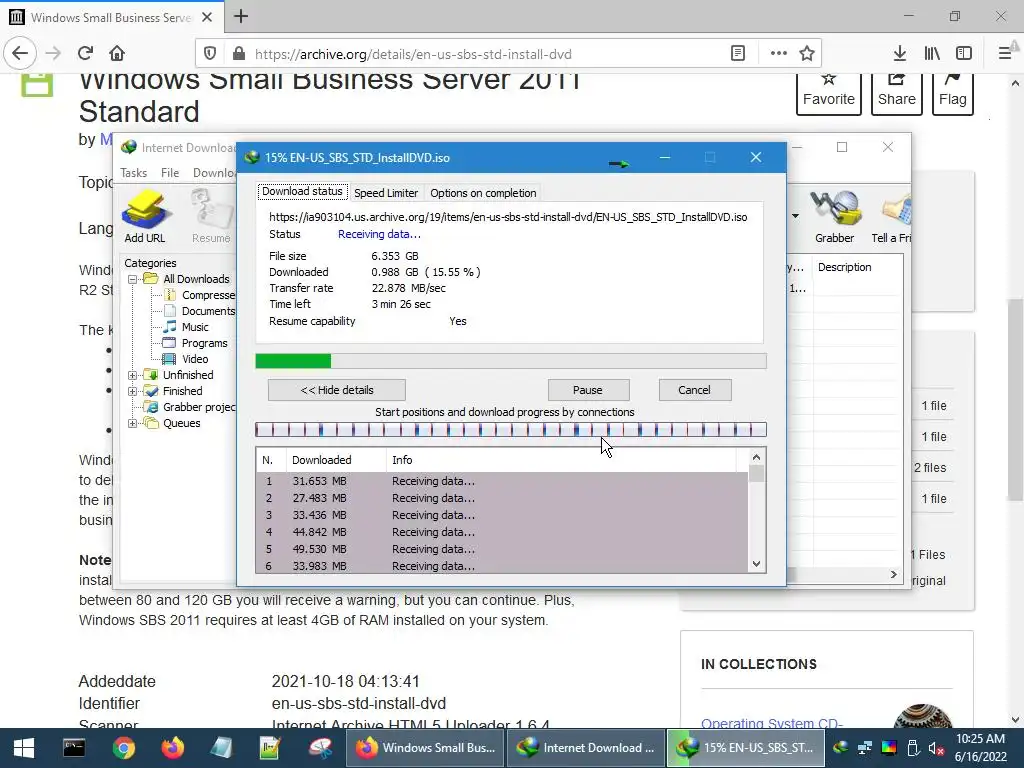
Task: Click the Firefox address bar URL
Action: pos(413,54)
